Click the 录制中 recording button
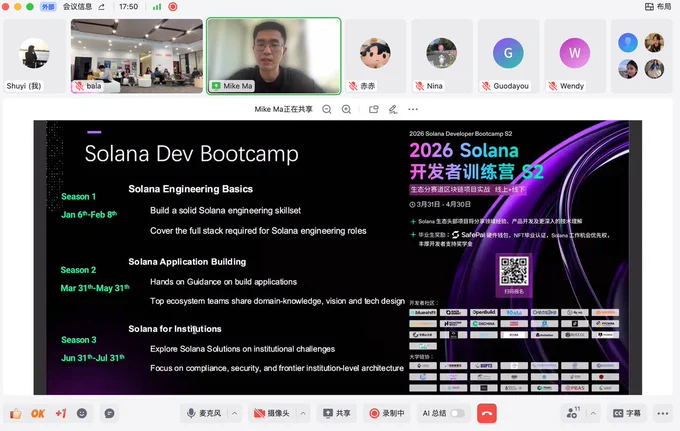This screenshot has height=431, width=680. (387, 414)
